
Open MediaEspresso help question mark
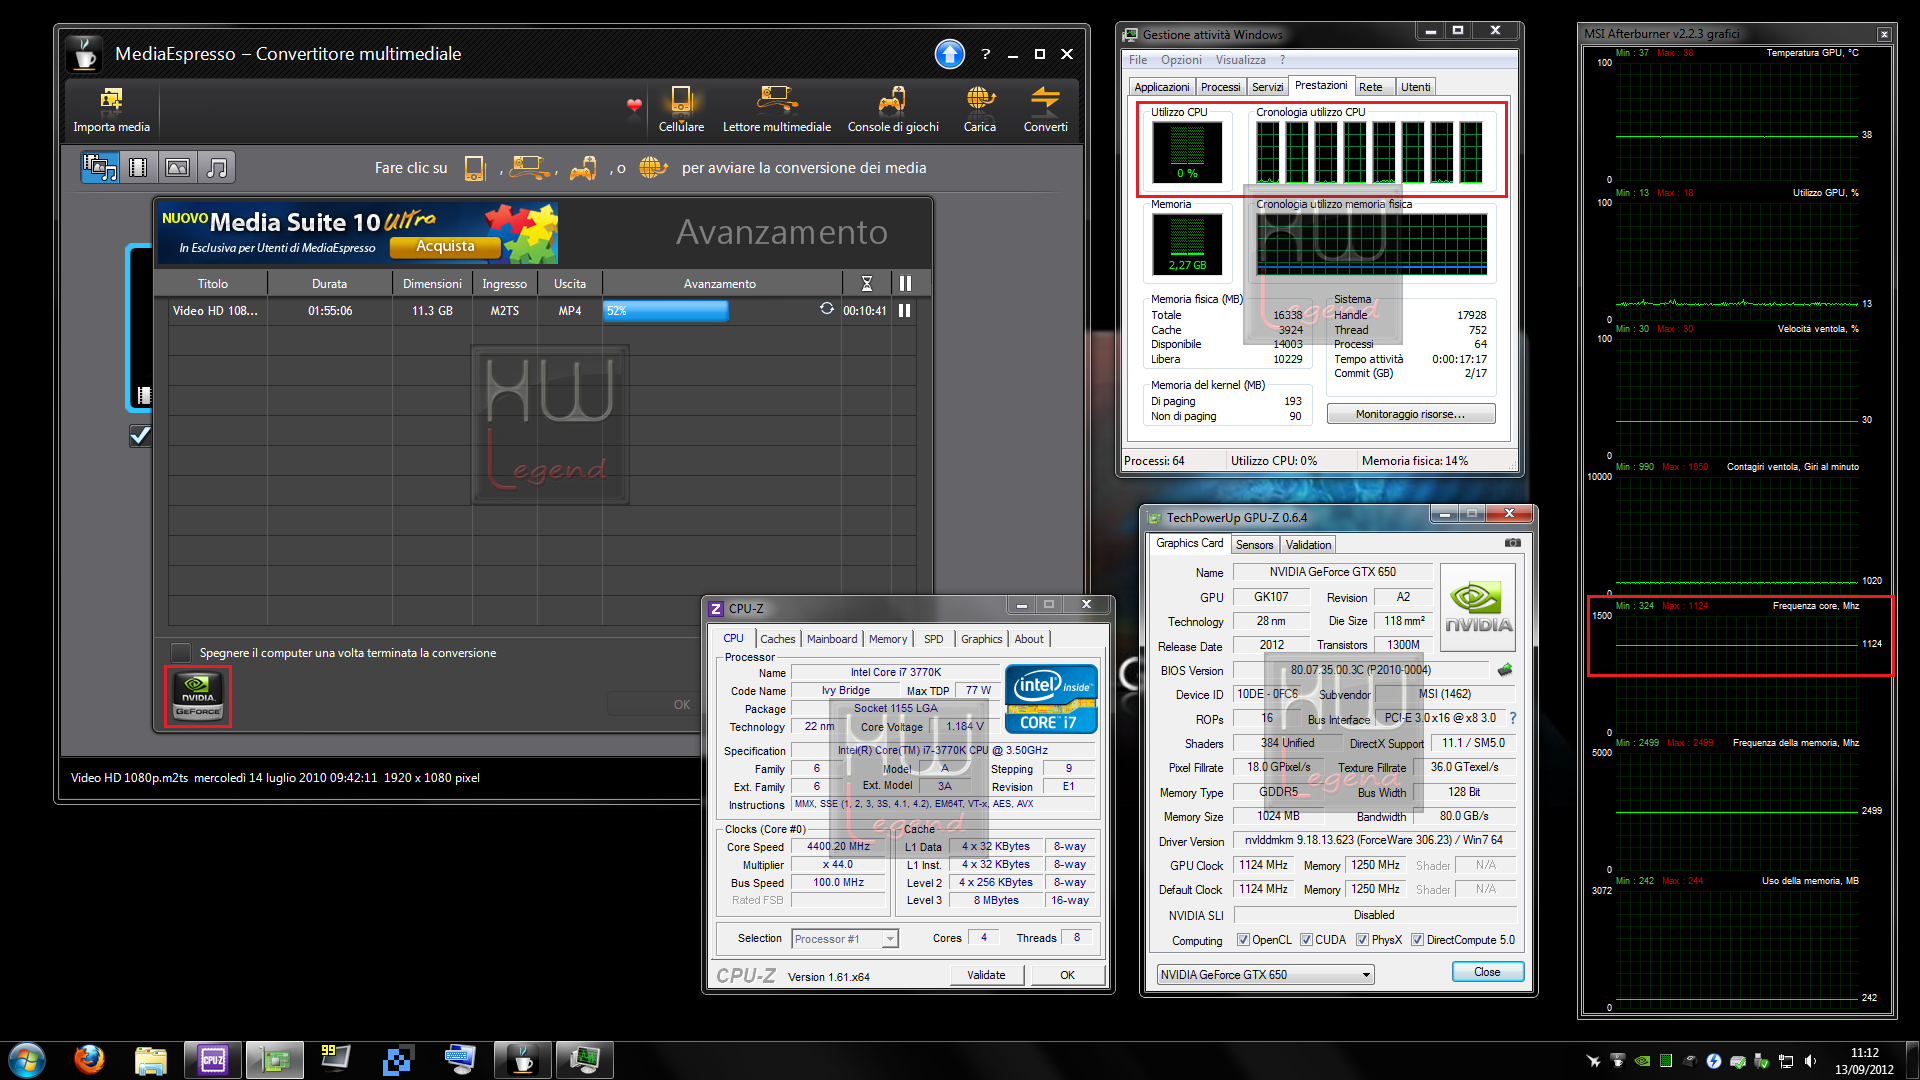pos(985,54)
